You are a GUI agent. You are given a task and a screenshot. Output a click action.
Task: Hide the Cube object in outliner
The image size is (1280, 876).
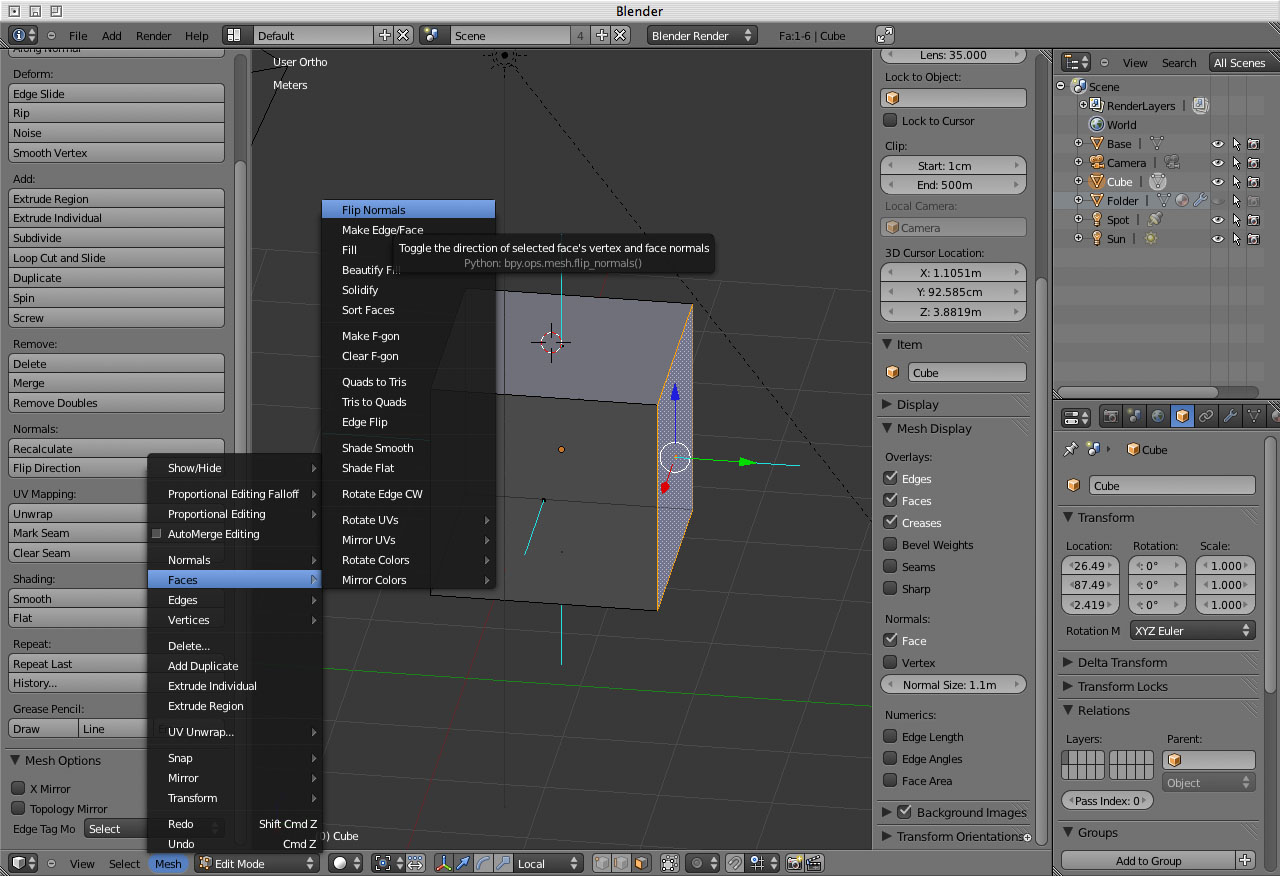click(x=1218, y=182)
